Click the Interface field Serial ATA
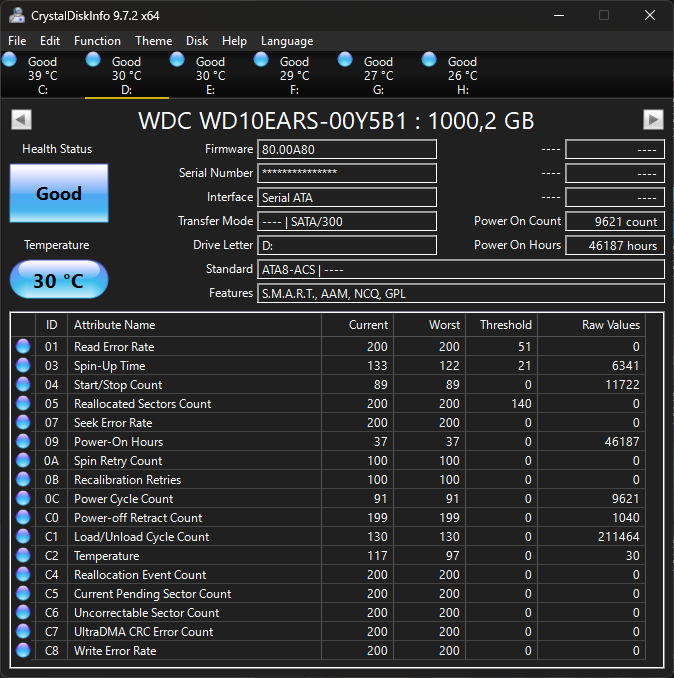The height and width of the screenshot is (678, 674). 347,198
